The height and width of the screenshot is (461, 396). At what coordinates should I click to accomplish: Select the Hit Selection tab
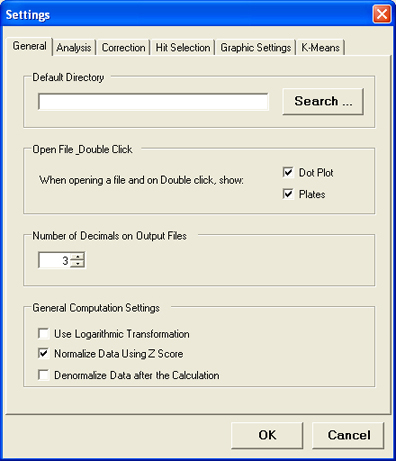click(x=183, y=47)
